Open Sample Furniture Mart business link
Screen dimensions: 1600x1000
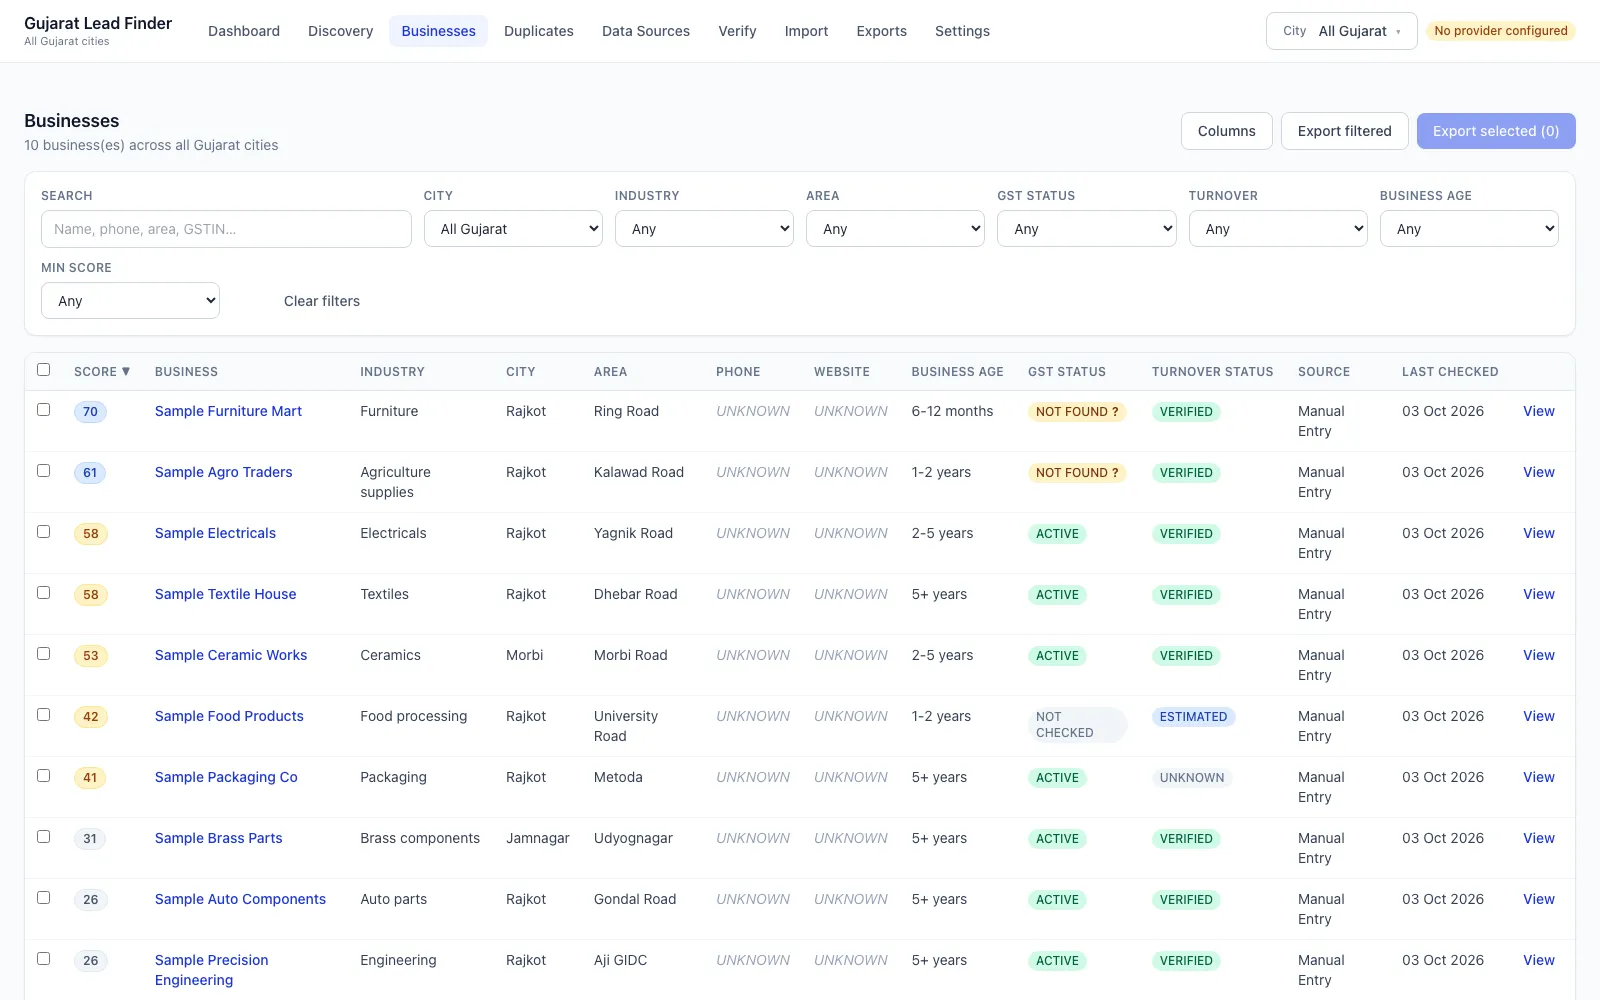228,411
